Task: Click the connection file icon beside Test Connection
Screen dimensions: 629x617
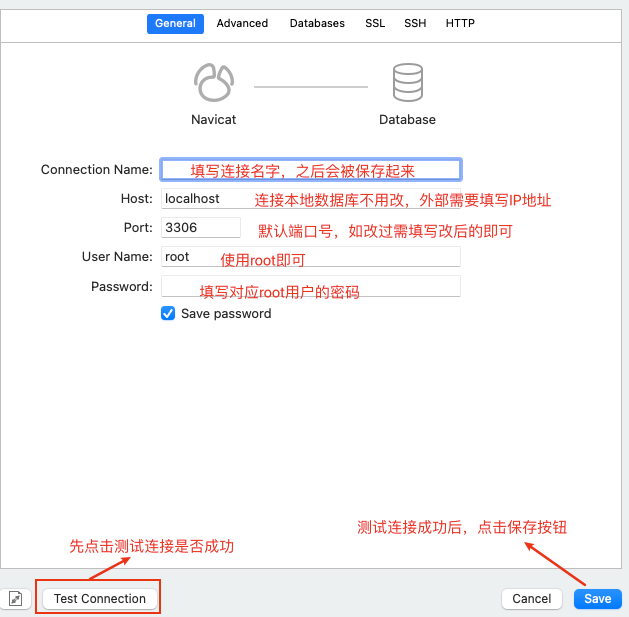Action: pyautogui.click(x=15, y=598)
